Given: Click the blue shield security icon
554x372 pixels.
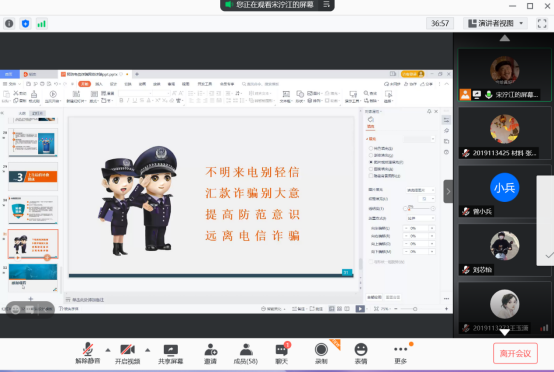Looking at the screenshot, I should pos(25,24).
